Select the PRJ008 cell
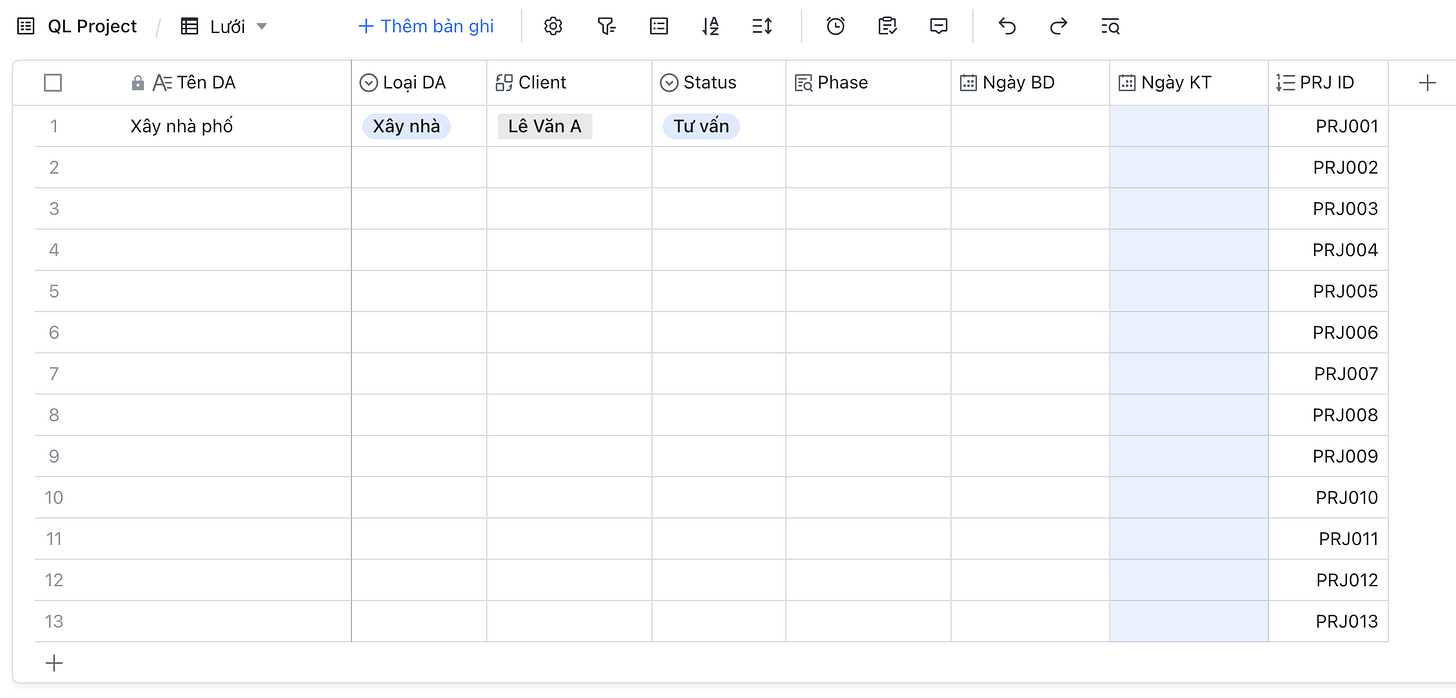This screenshot has width=1456, height=698. (1328, 415)
